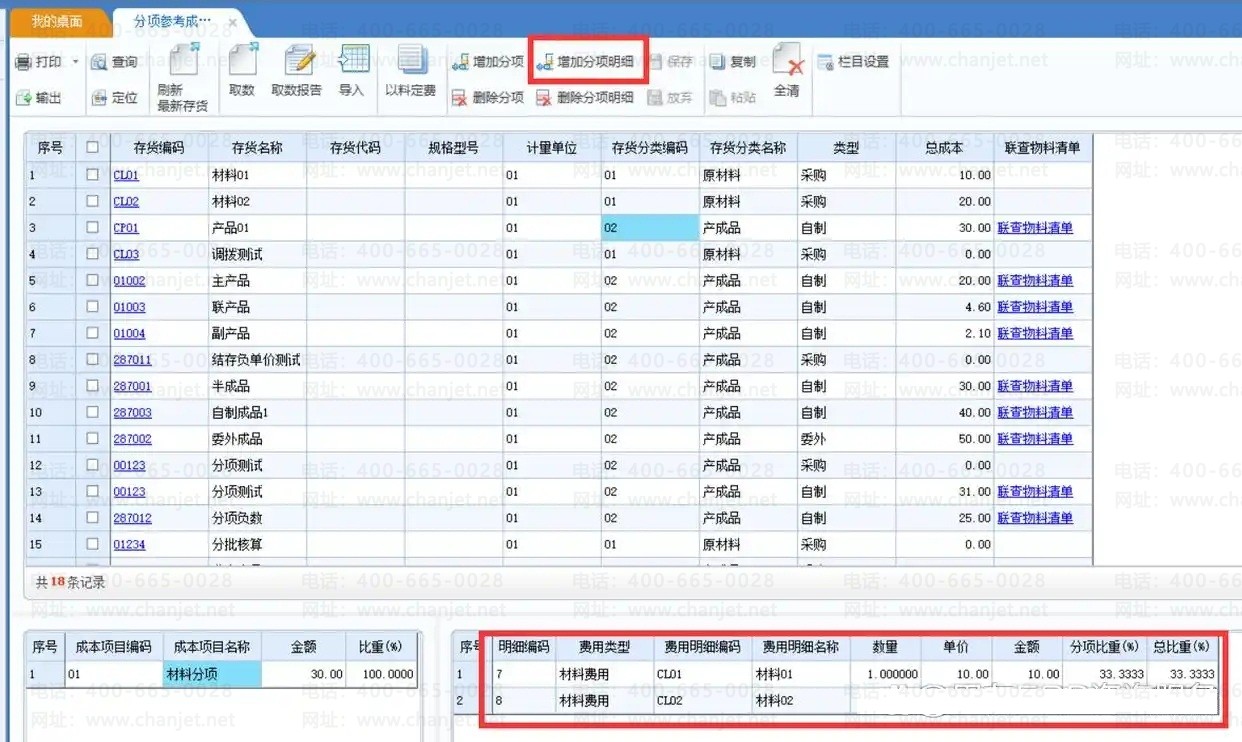
Task: Click the 复制 copy button
Action: pyautogui.click(x=733, y=62)
